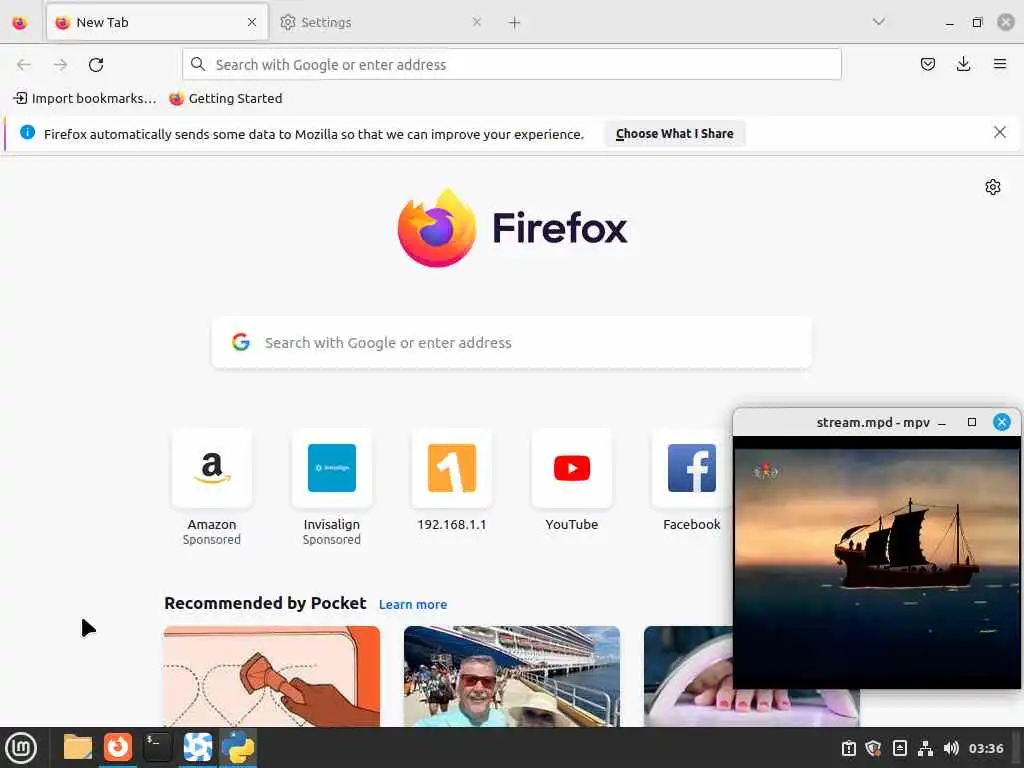1024x768 pixels.
Task: Click the first tray icon with exclamation mark
Action: point(848,748)
